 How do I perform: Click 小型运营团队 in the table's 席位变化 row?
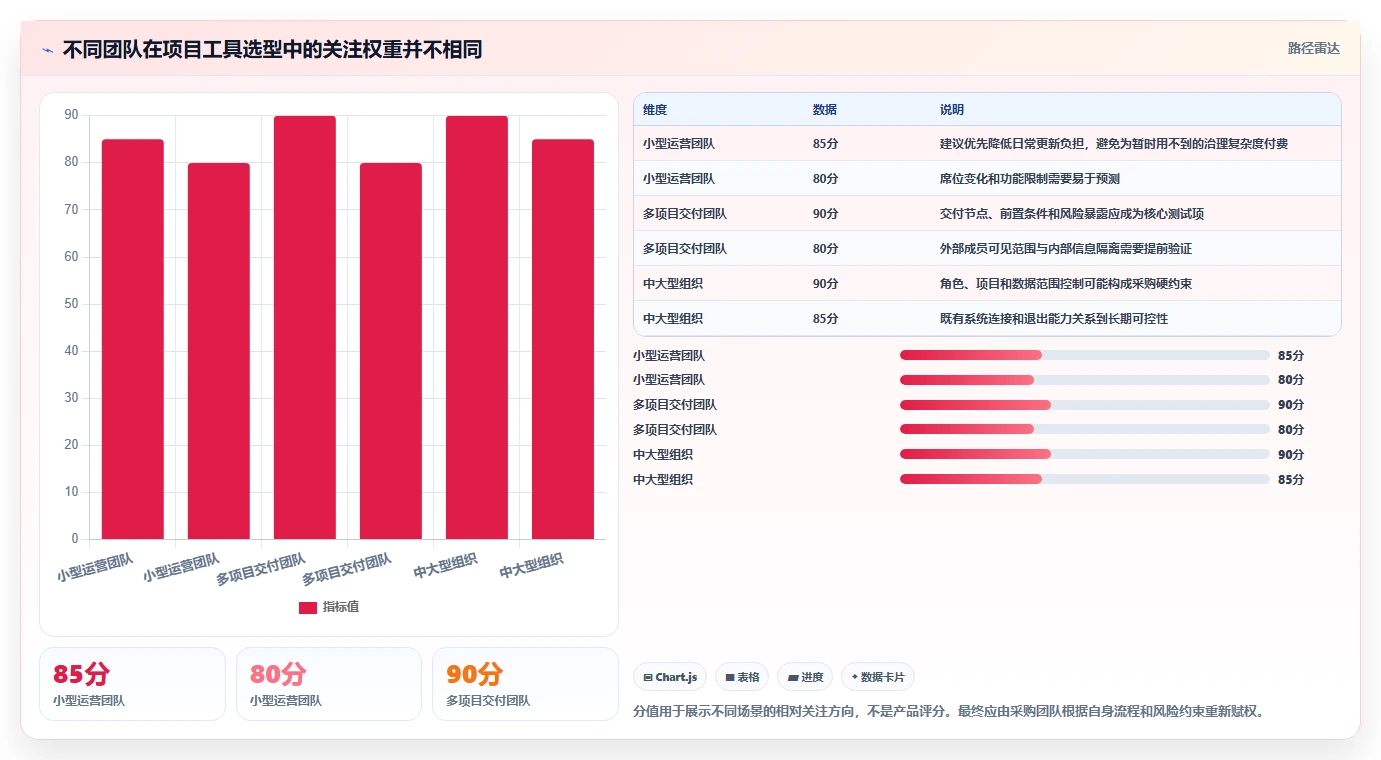tap(679, 179)
